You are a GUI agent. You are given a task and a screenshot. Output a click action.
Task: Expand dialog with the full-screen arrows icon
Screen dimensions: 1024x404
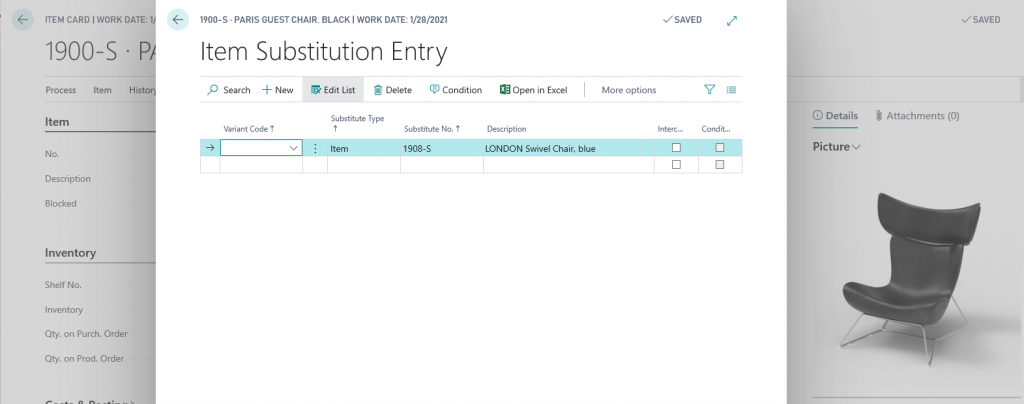pyautogui.click(x=732, y=20)
